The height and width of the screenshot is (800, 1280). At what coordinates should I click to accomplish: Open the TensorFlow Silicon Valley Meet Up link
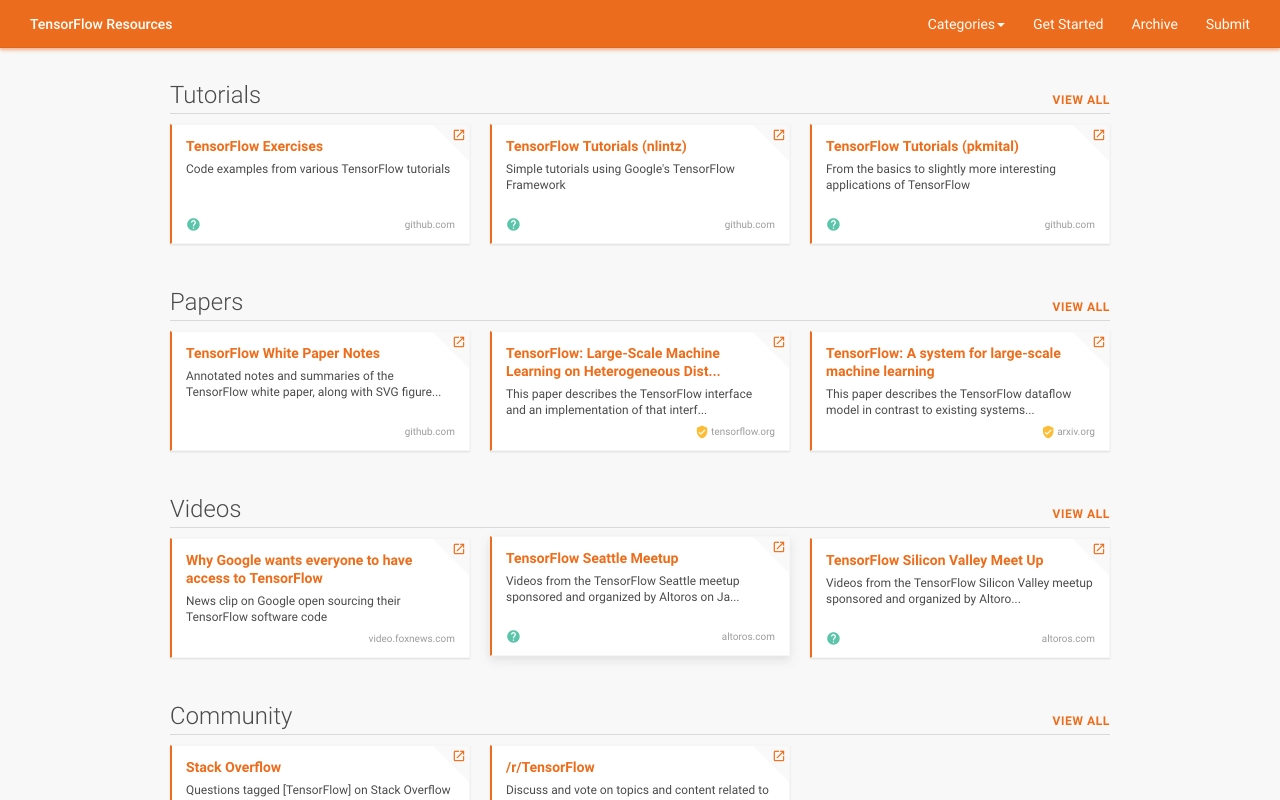coord(935,560)
